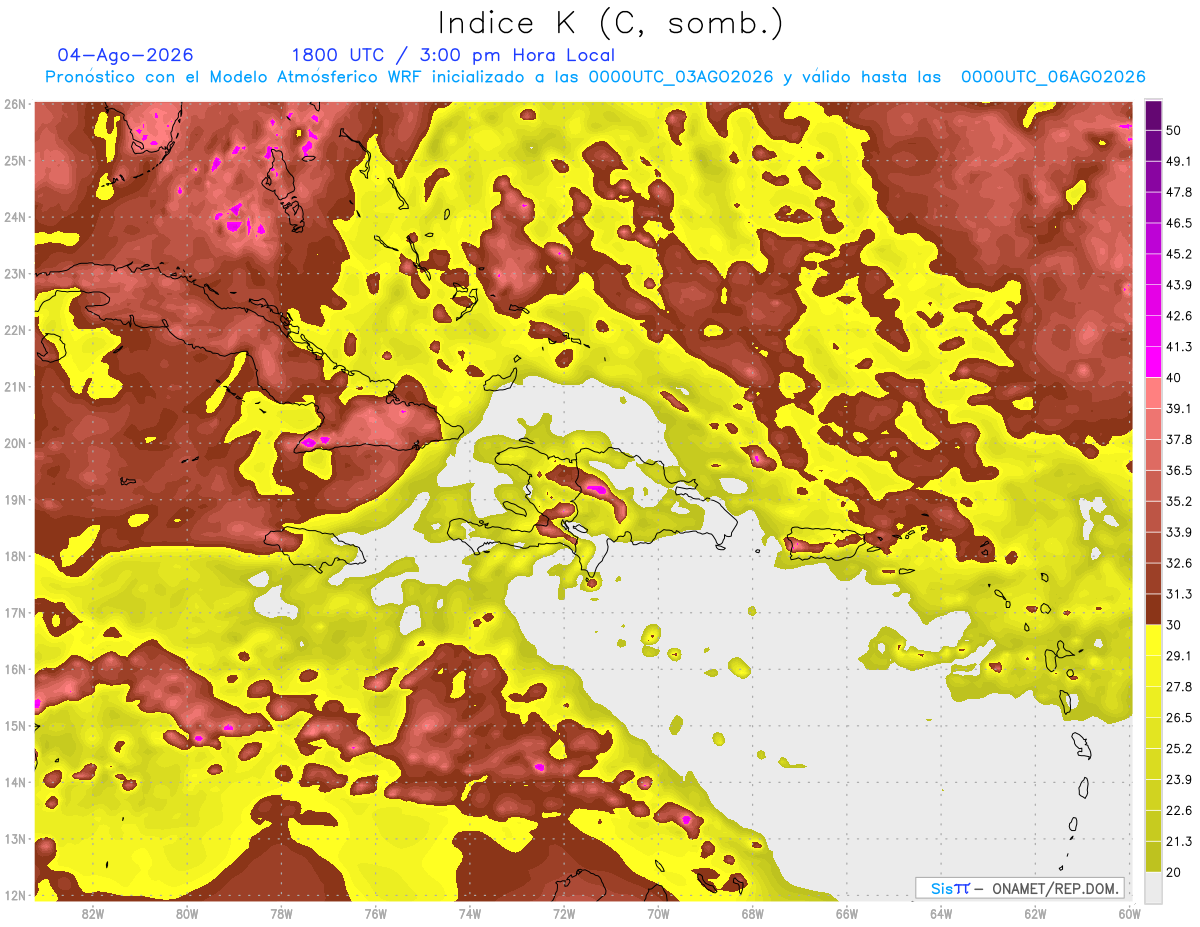Screen dimensions: 1200x927
Task: Click the colorbar value "41.3"
Action: (x=1178, y=347)
